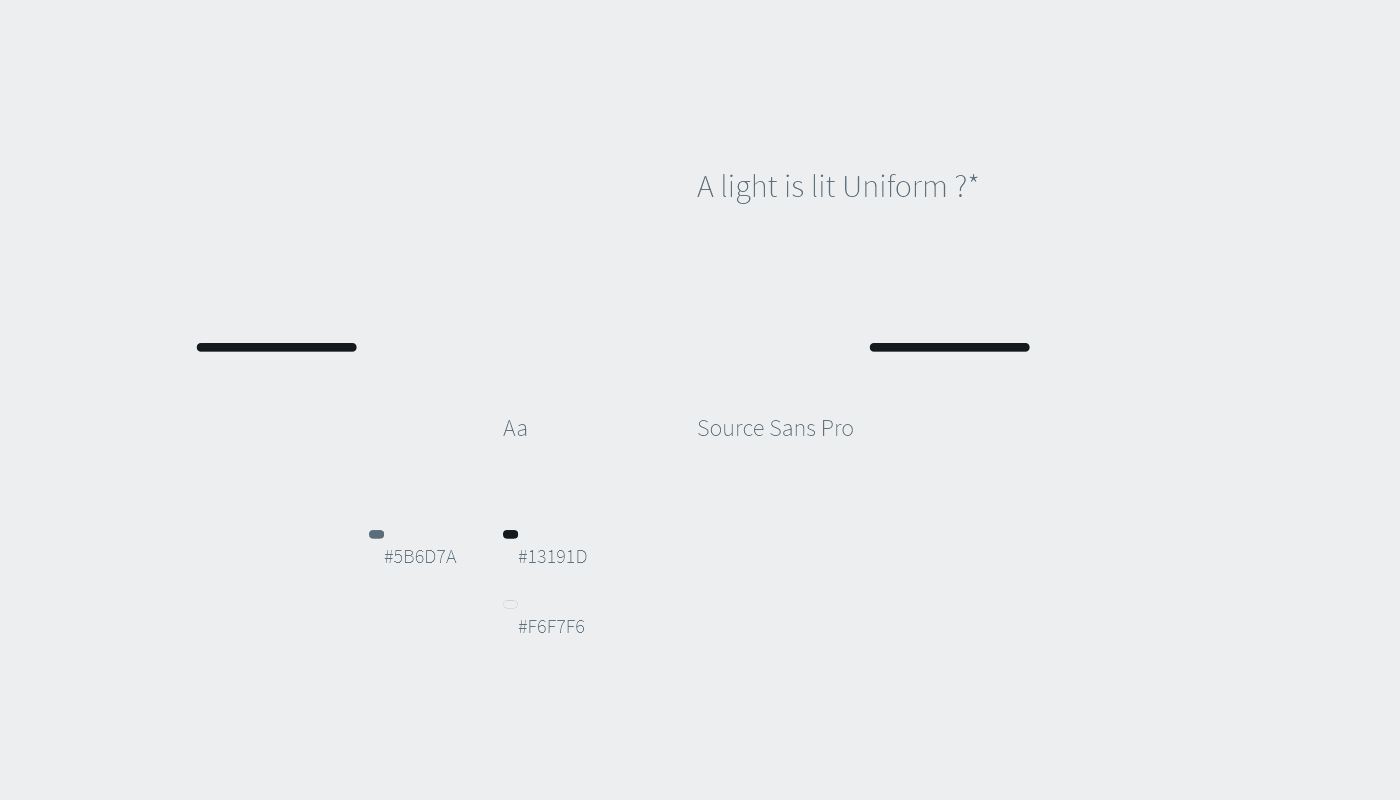Screen dimensions: 1400x800
Task: Pick the off-white #F6F7F6 color swatch
Action: [510, 605]
